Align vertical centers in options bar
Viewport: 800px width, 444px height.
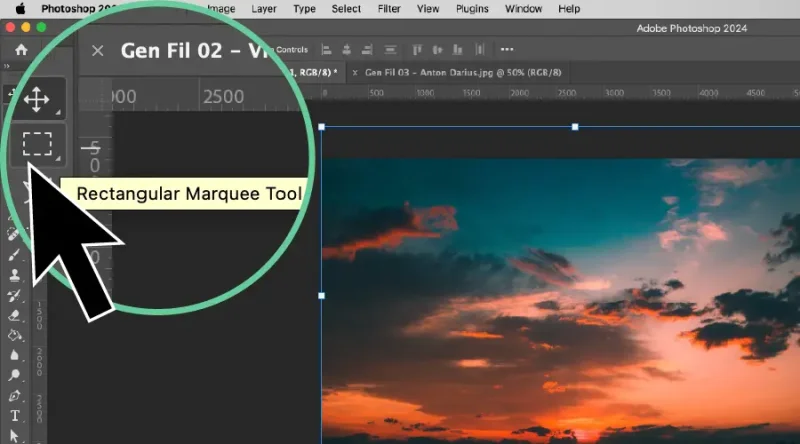point(437,50)
